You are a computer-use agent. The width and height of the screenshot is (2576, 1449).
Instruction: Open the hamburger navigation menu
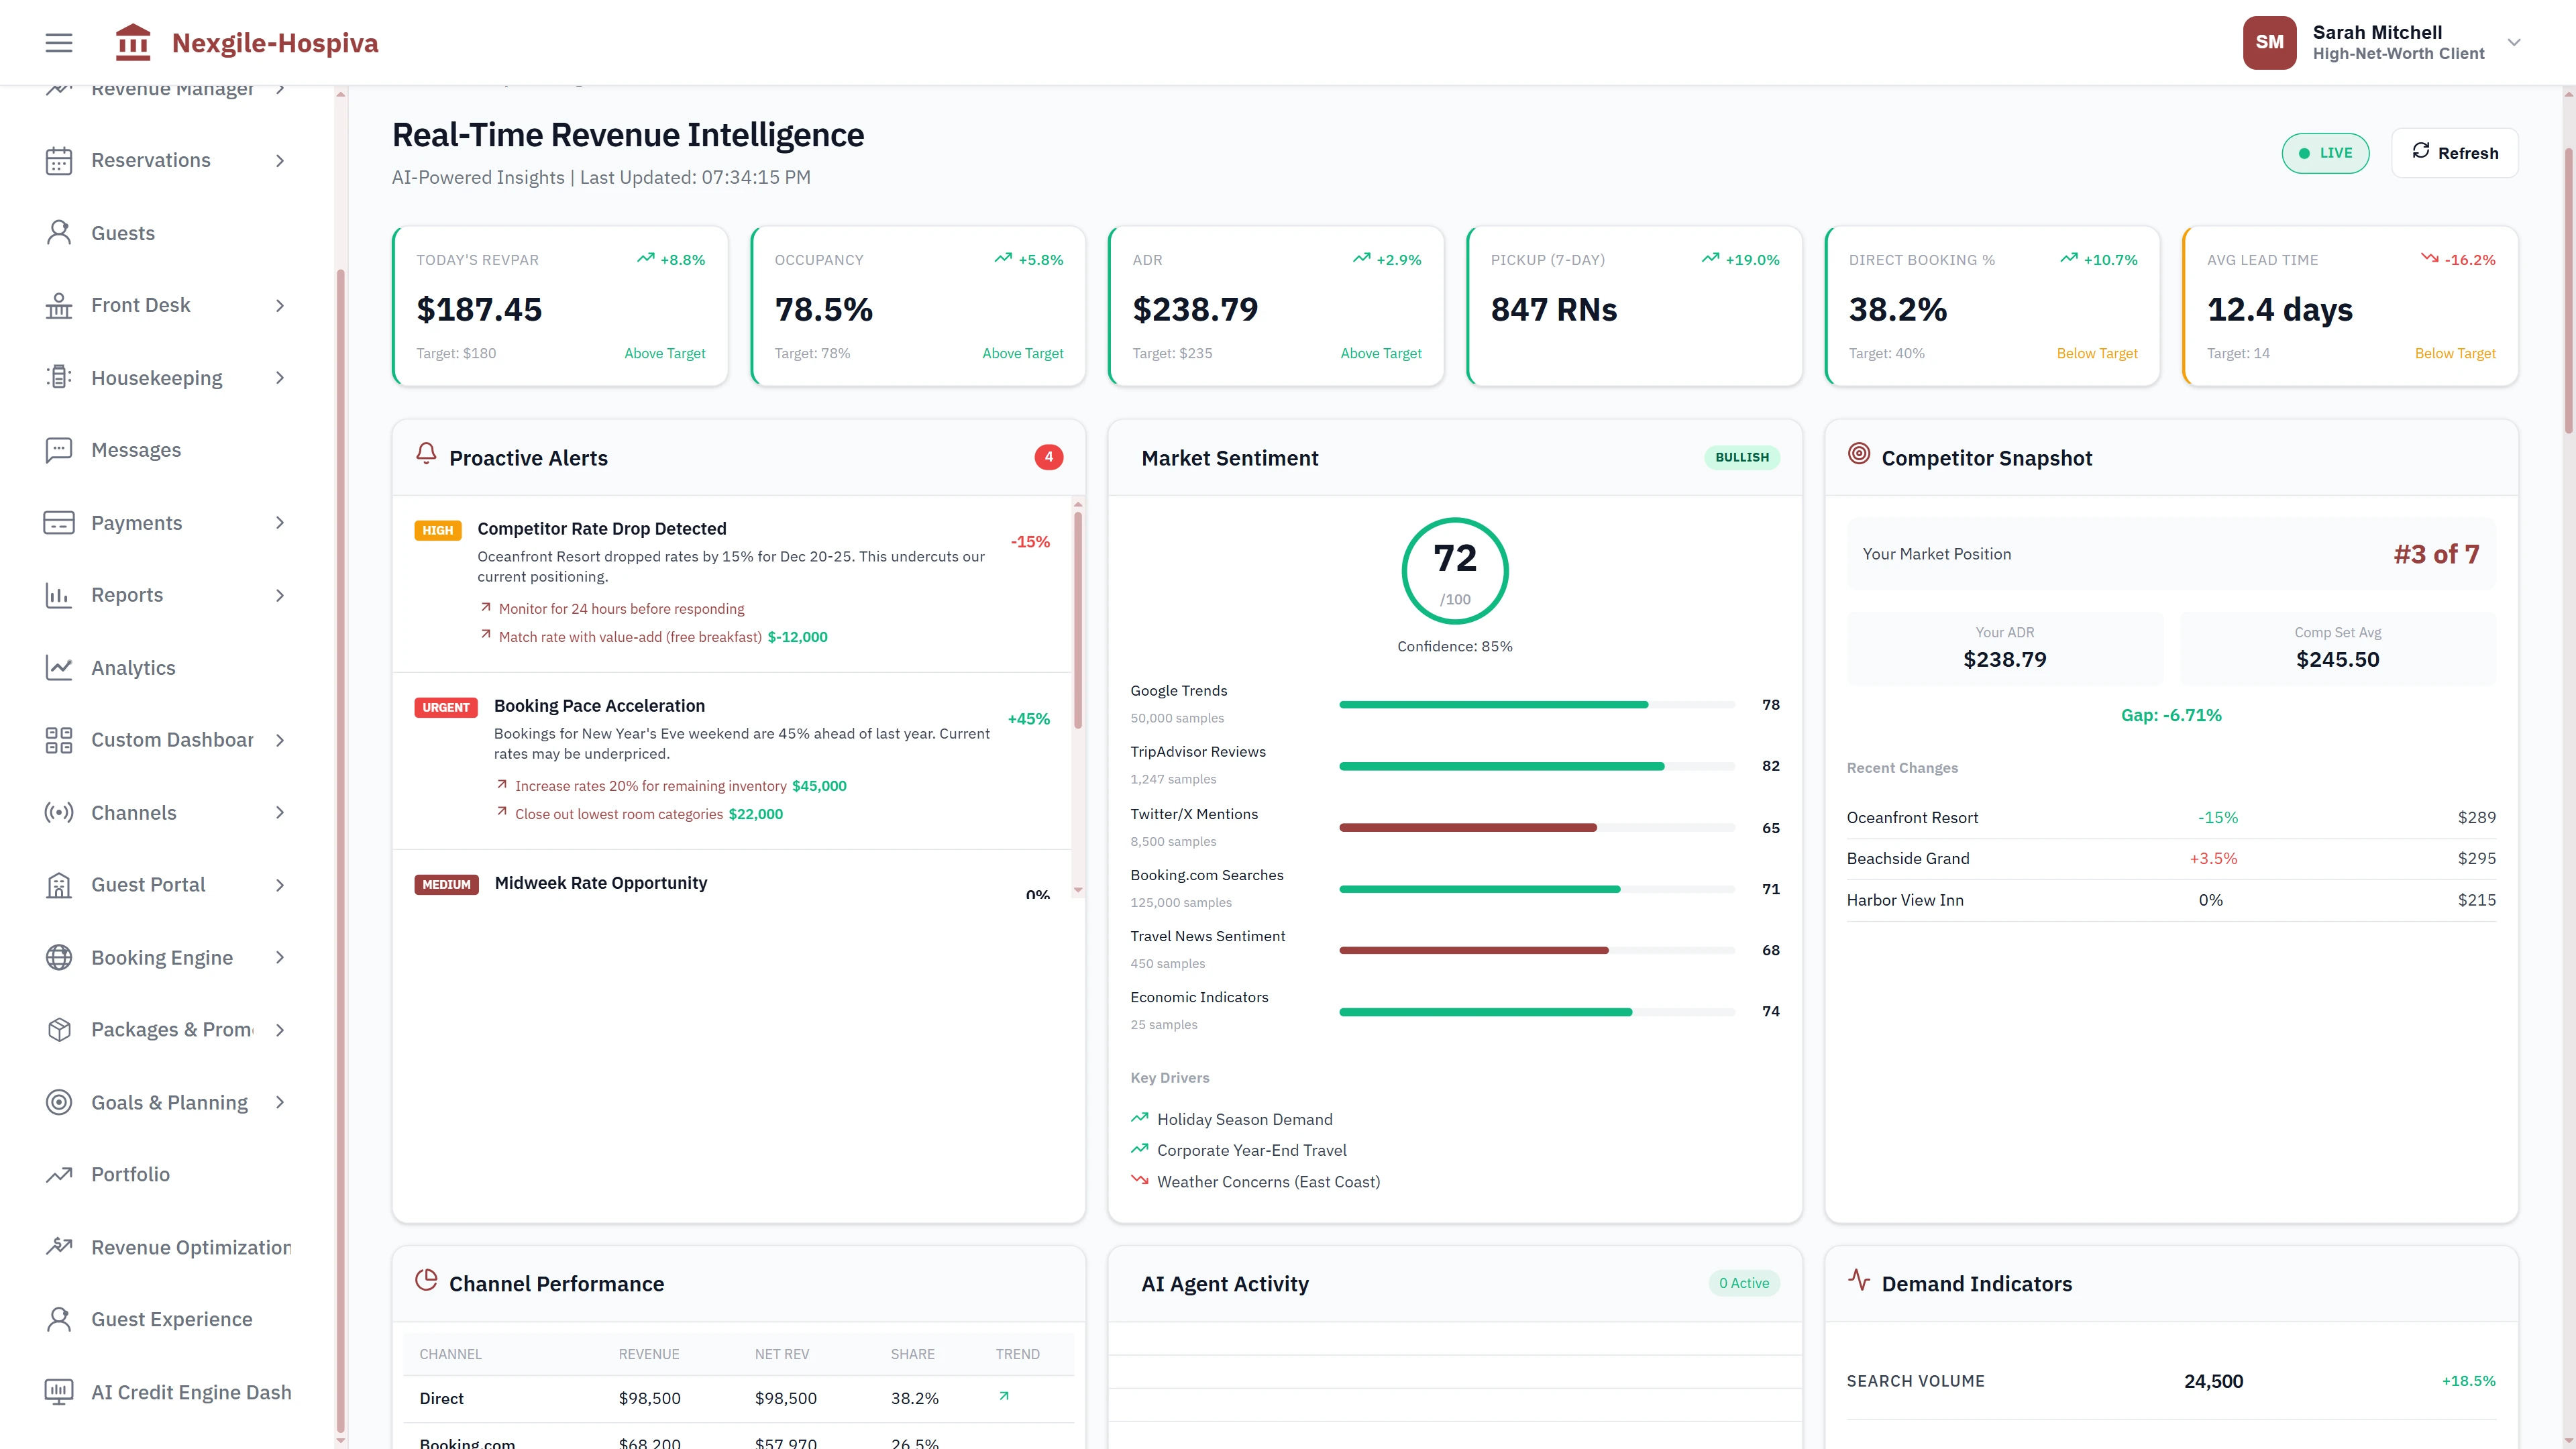pyautogui.click(x=57, y=42)
